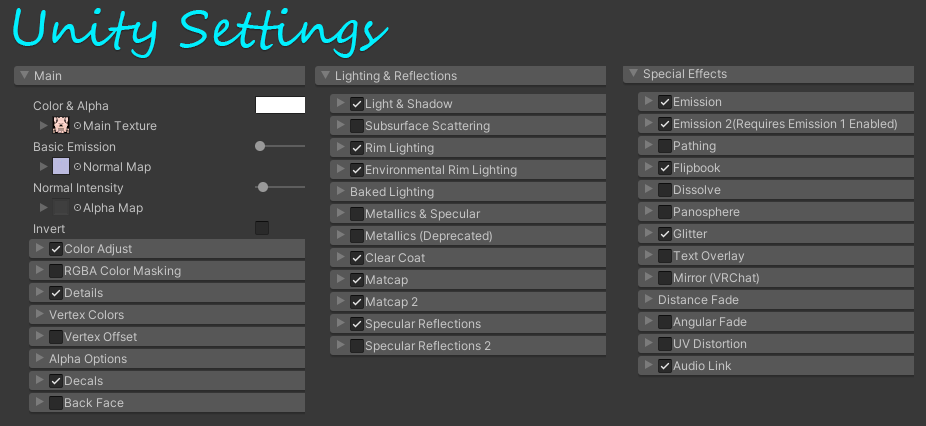The width and height of the screenshot is (926, 426).
Task: Enable the Subsurface Scattering checkbox
Action: click(x=357, y=126)
